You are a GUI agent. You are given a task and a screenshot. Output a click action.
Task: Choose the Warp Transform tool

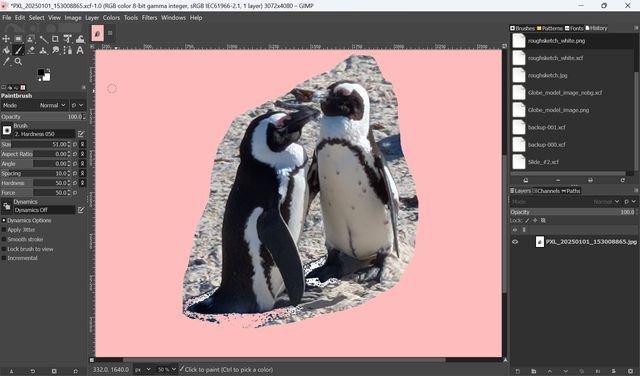point(80,39)
